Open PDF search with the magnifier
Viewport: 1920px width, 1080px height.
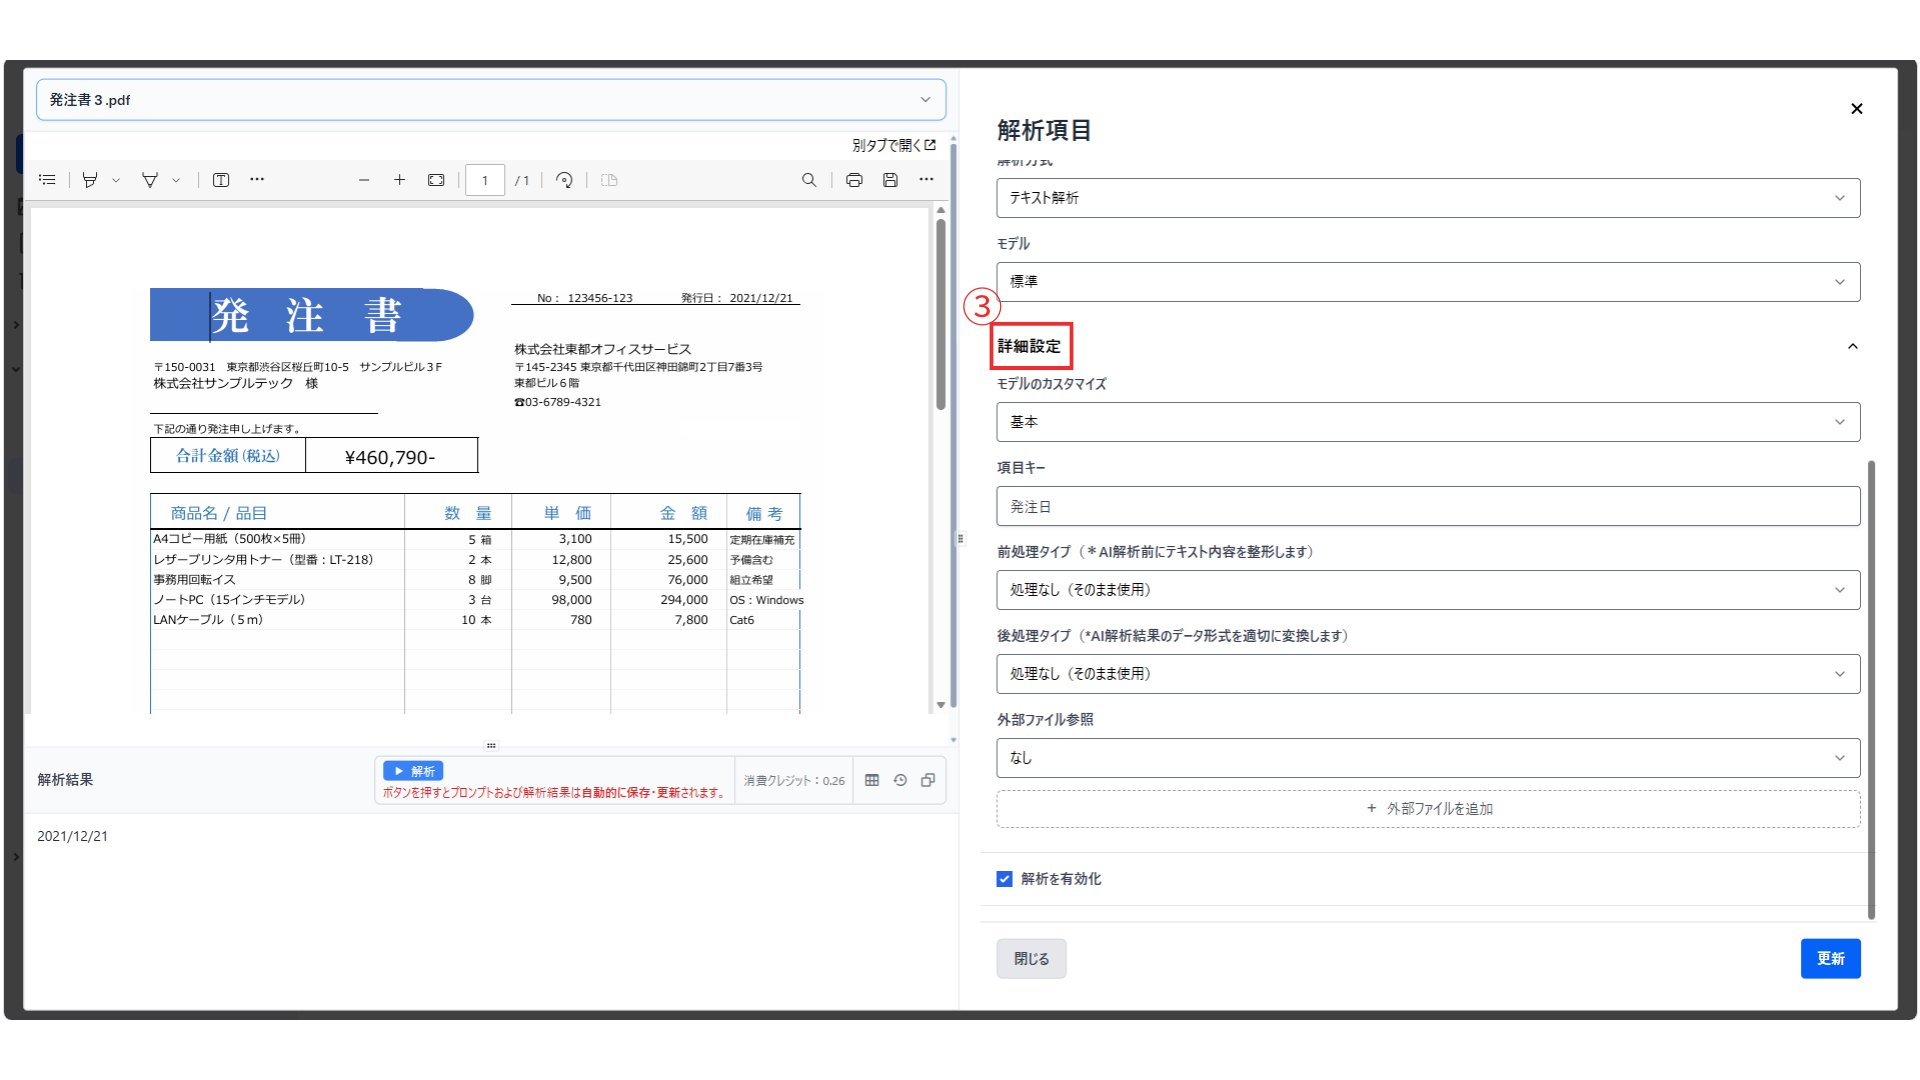[x=809, y=180]
